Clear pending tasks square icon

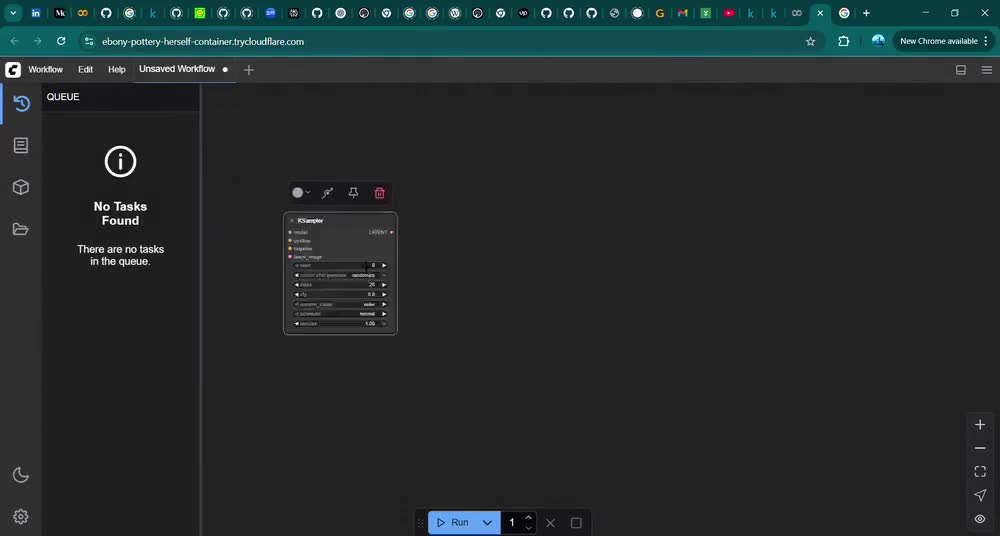[x=576, y=523]
